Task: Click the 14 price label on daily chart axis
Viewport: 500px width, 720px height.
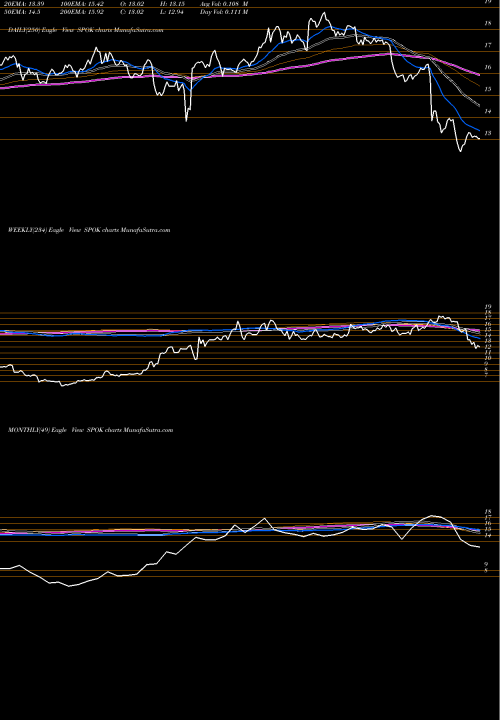Action: point(488,111)
